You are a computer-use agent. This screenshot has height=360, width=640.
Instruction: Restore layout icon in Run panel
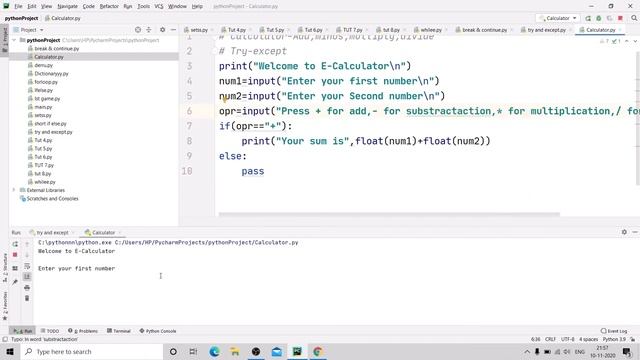(x=15, y=268)
